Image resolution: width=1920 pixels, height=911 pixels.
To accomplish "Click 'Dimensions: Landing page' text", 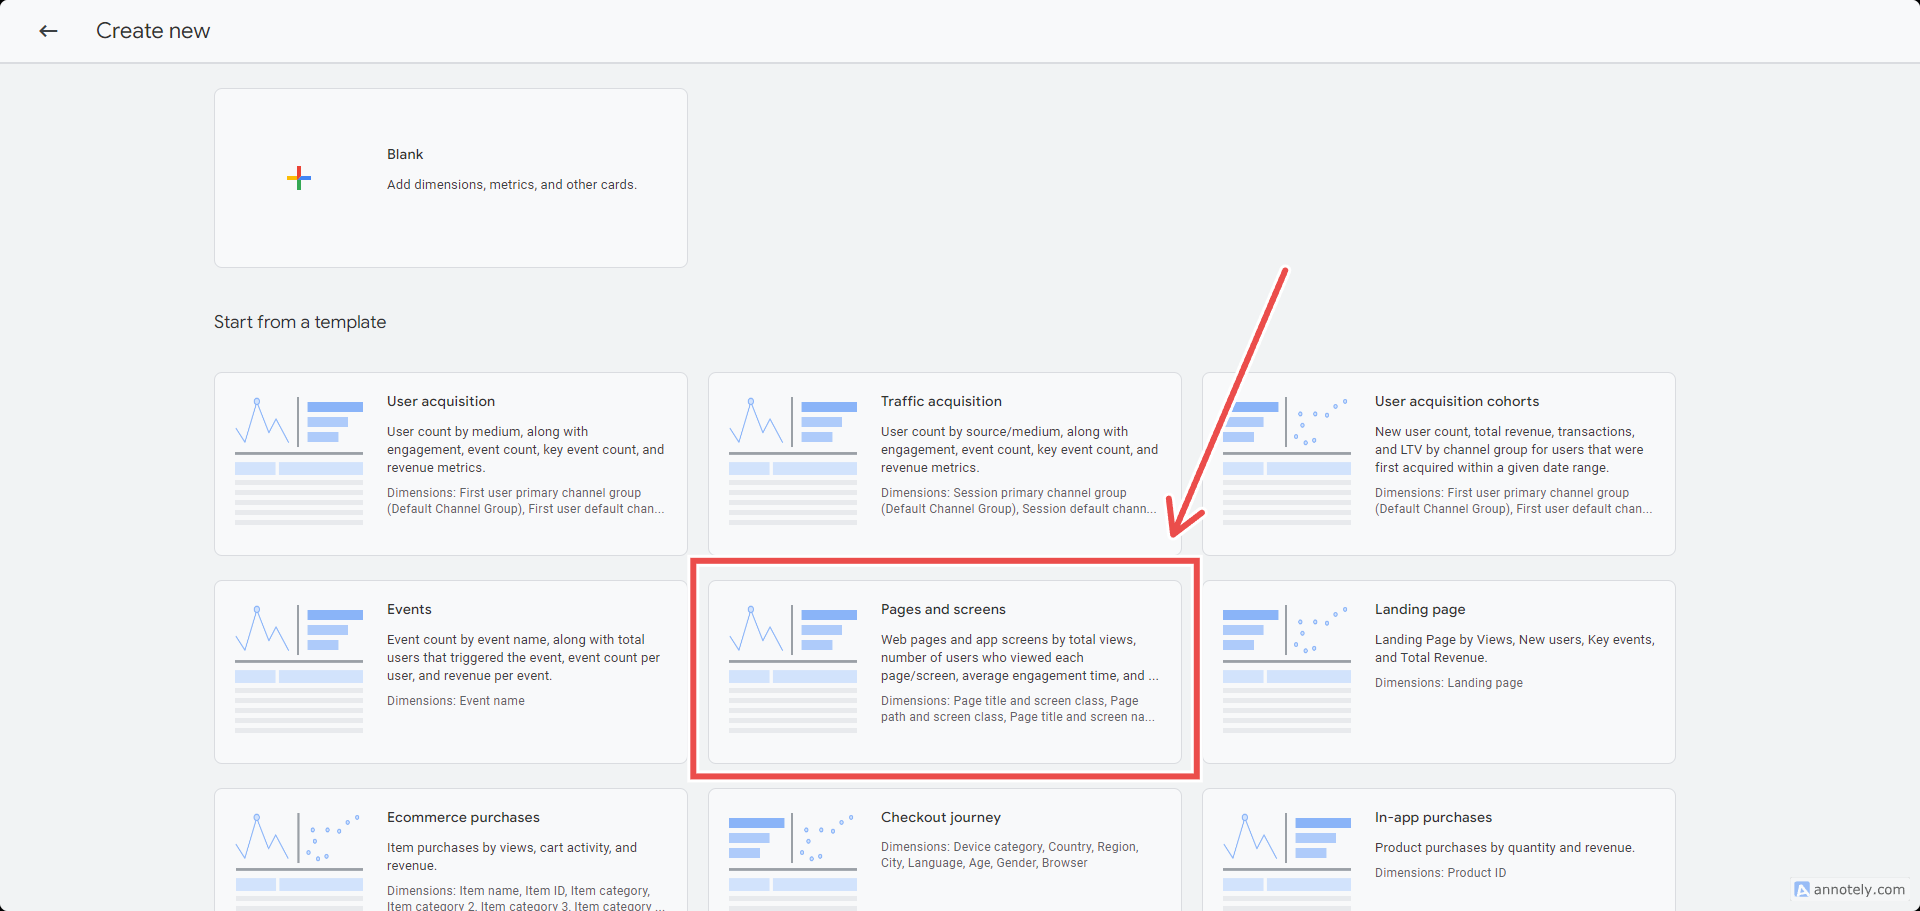I will [x=1449, y=683].
